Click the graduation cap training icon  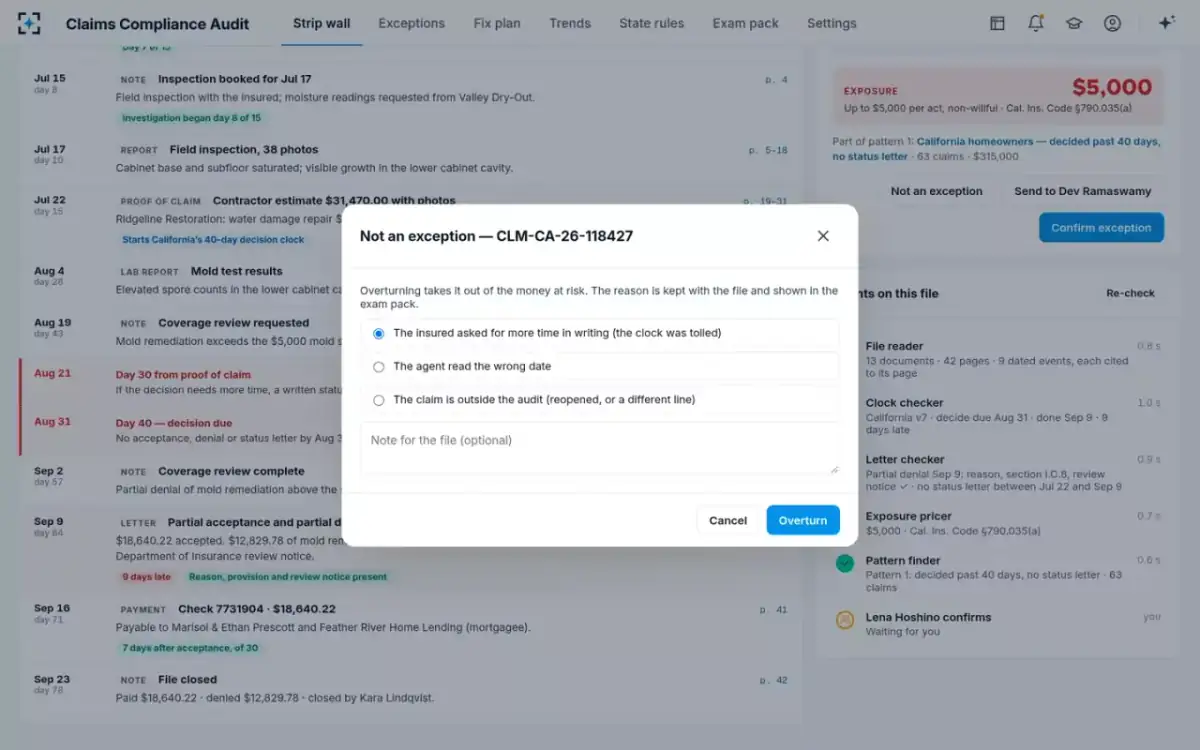click(1074, 23)
